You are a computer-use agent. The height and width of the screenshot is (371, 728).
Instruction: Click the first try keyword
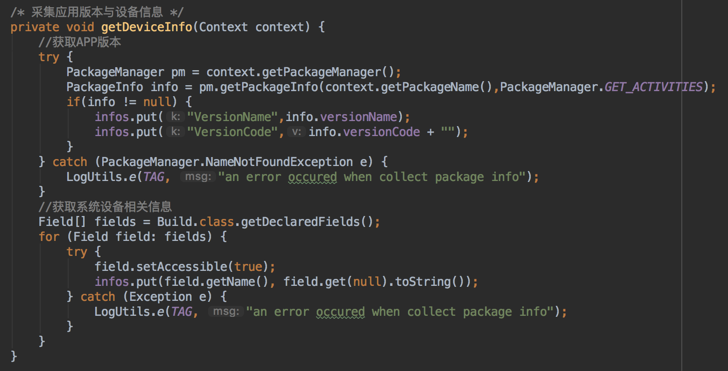coord(49,57)
